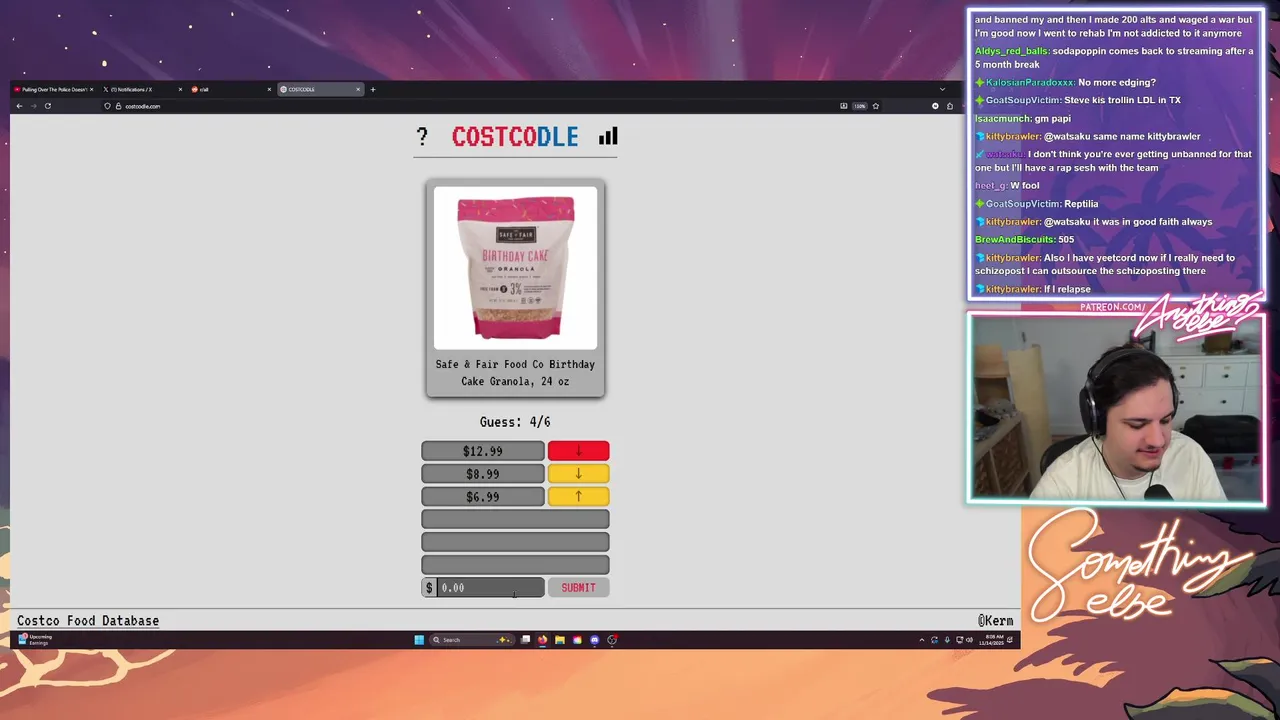Click the microphone tray icon
This screenshot has width=1280, height=720.
[x=947, y=640]
